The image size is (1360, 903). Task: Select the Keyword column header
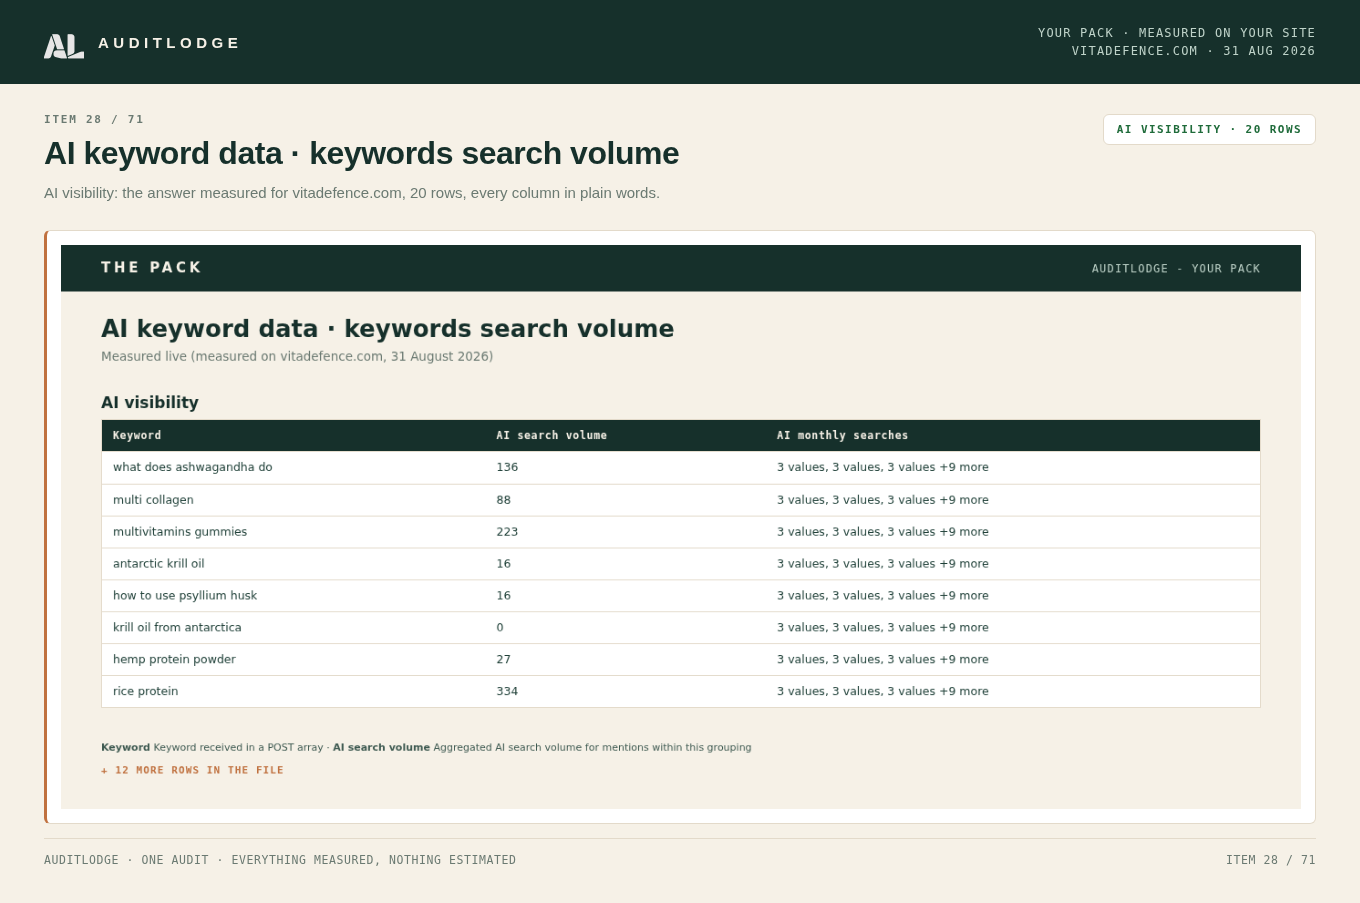[x=137, y=436]
